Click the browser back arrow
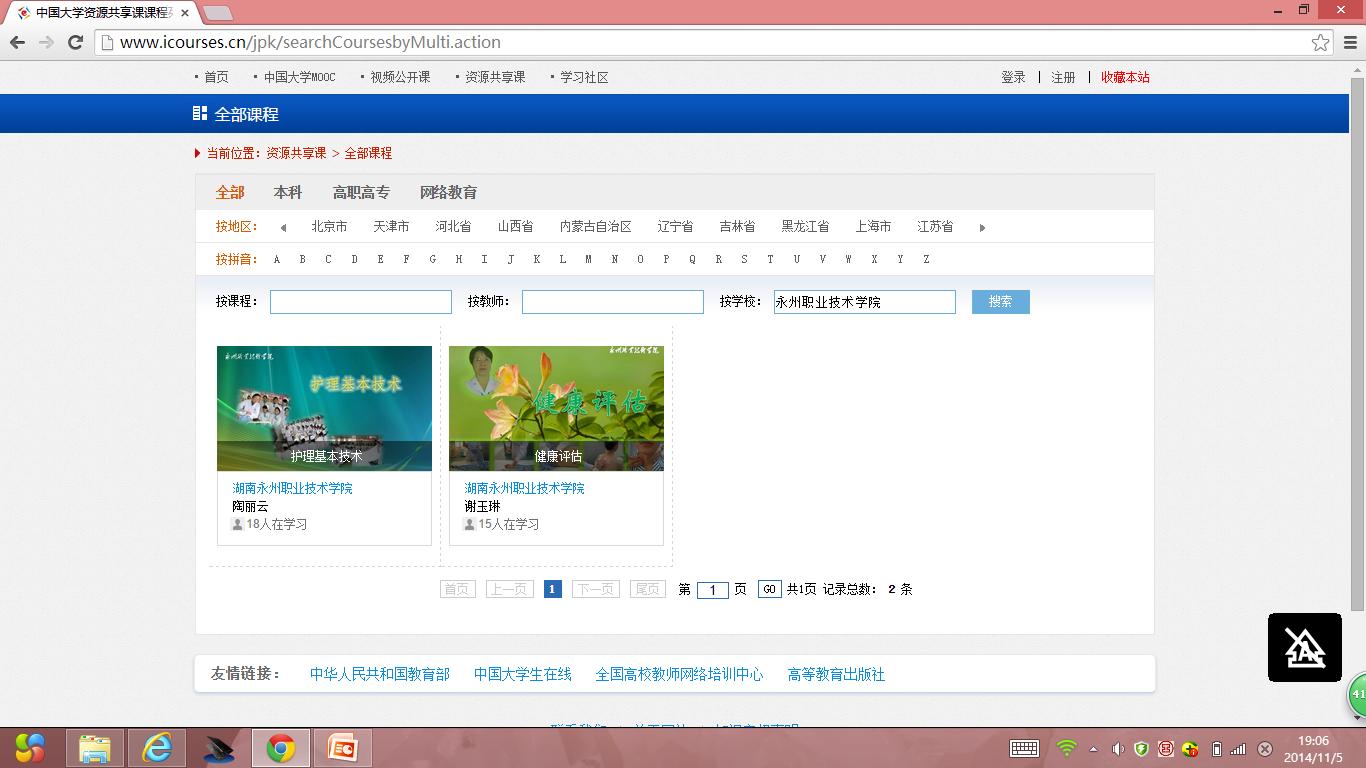The width and height of the screenshot is (1366, 768). (x=17, y=42)
